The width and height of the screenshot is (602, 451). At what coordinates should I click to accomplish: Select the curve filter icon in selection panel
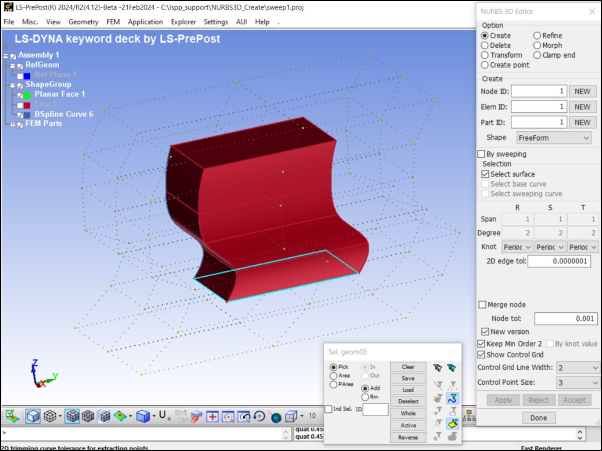pos(452,397)
